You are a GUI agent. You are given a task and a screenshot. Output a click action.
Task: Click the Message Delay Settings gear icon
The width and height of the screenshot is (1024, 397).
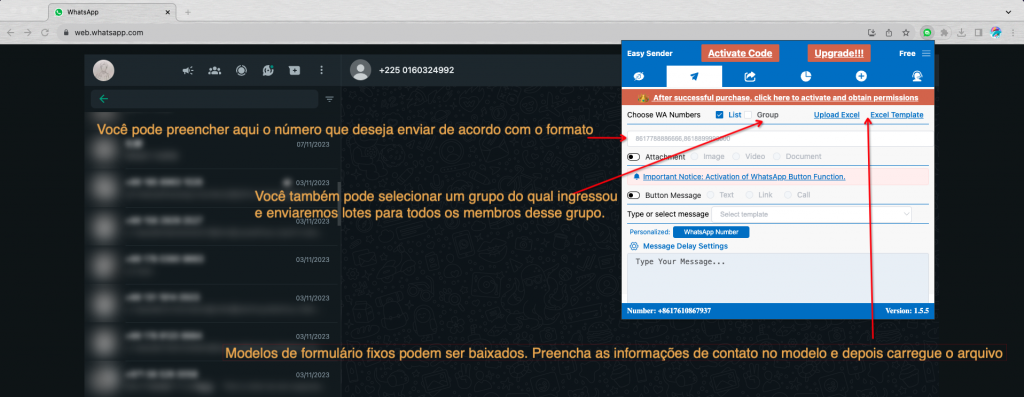click(633, 246)
